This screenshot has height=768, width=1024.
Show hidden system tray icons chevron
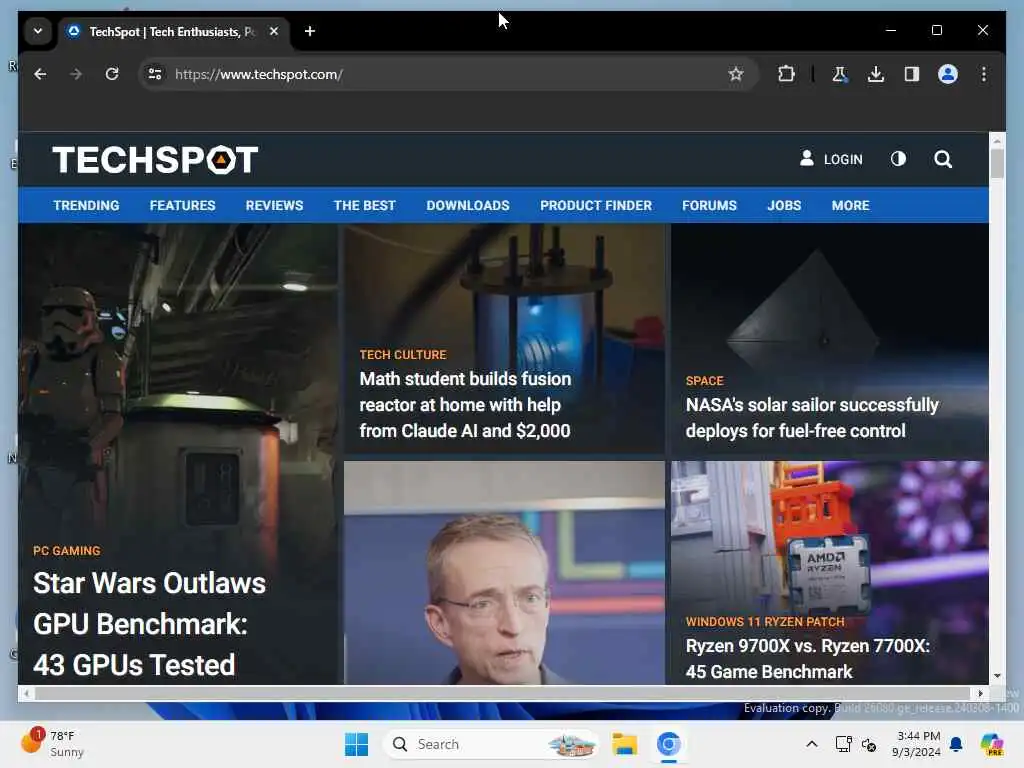pyautogui.click(x=812, y=744)
